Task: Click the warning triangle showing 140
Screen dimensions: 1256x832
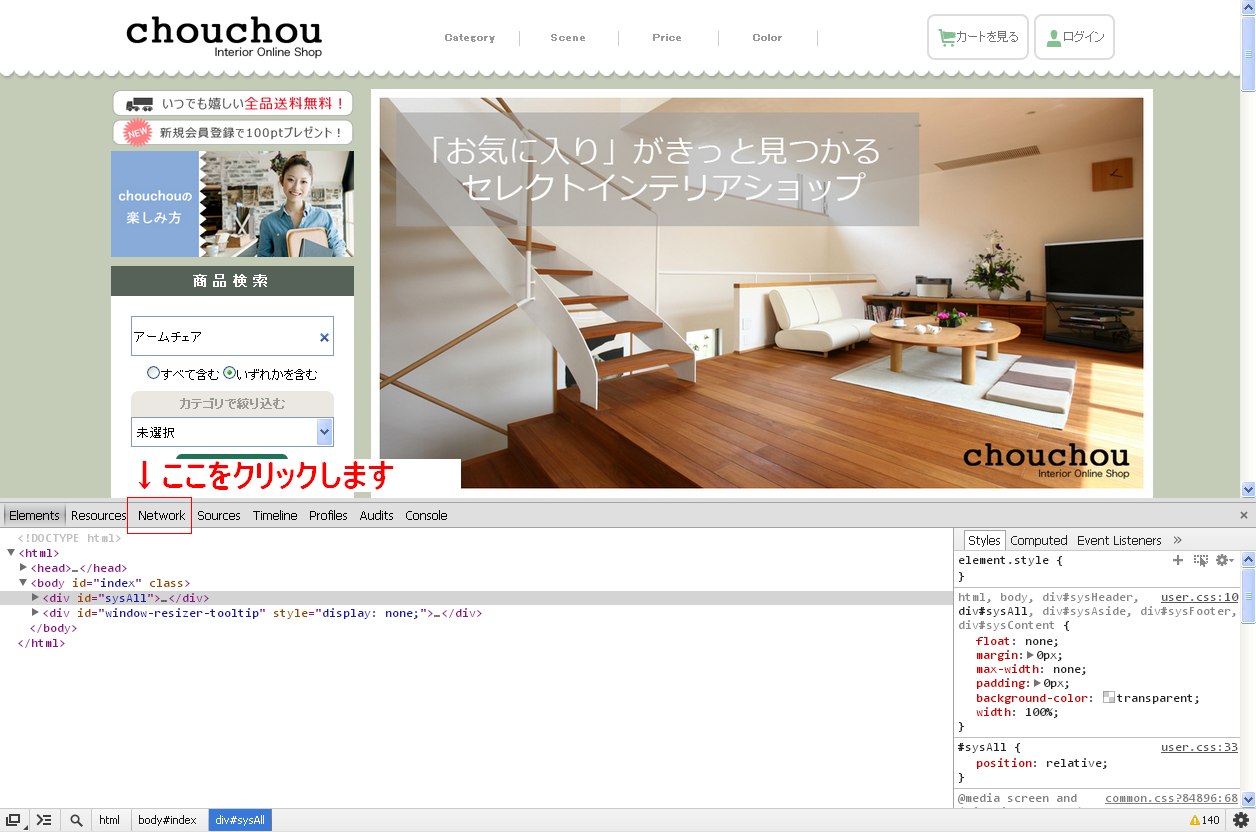Action: tap(1204, 820)
